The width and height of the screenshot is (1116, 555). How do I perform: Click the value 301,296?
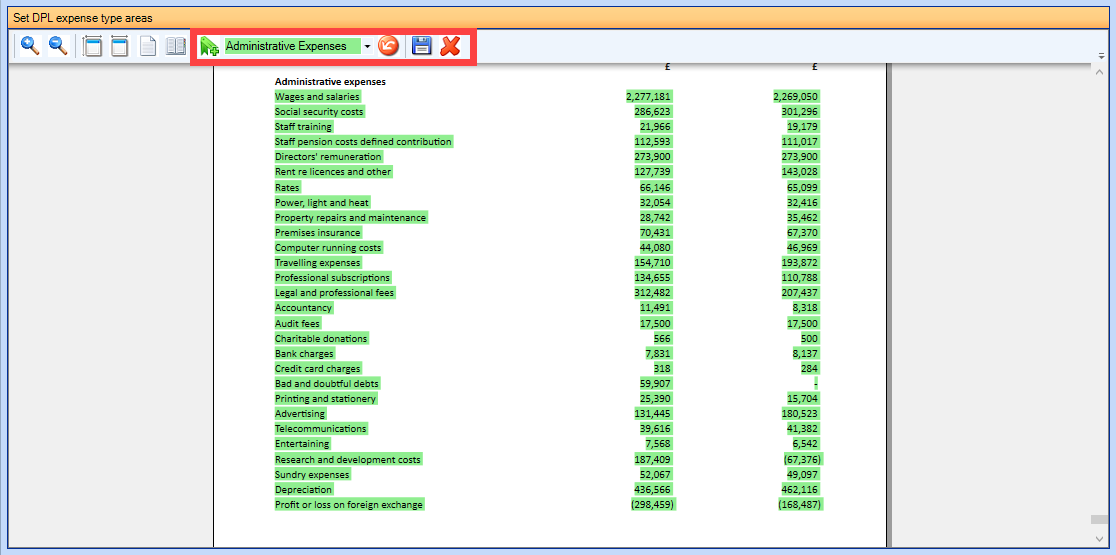(800, 112)
